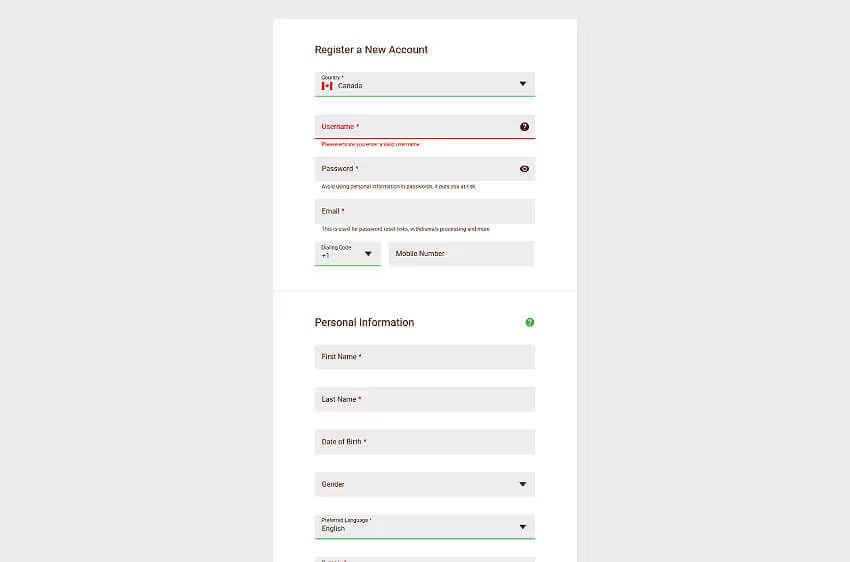Open the Gender dropdown

(522, 484)
